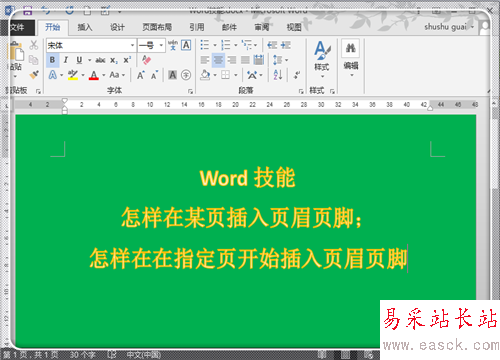Toggle strikethrough abc button
This screenshot has width=500, height=360.
click(100, 60)
